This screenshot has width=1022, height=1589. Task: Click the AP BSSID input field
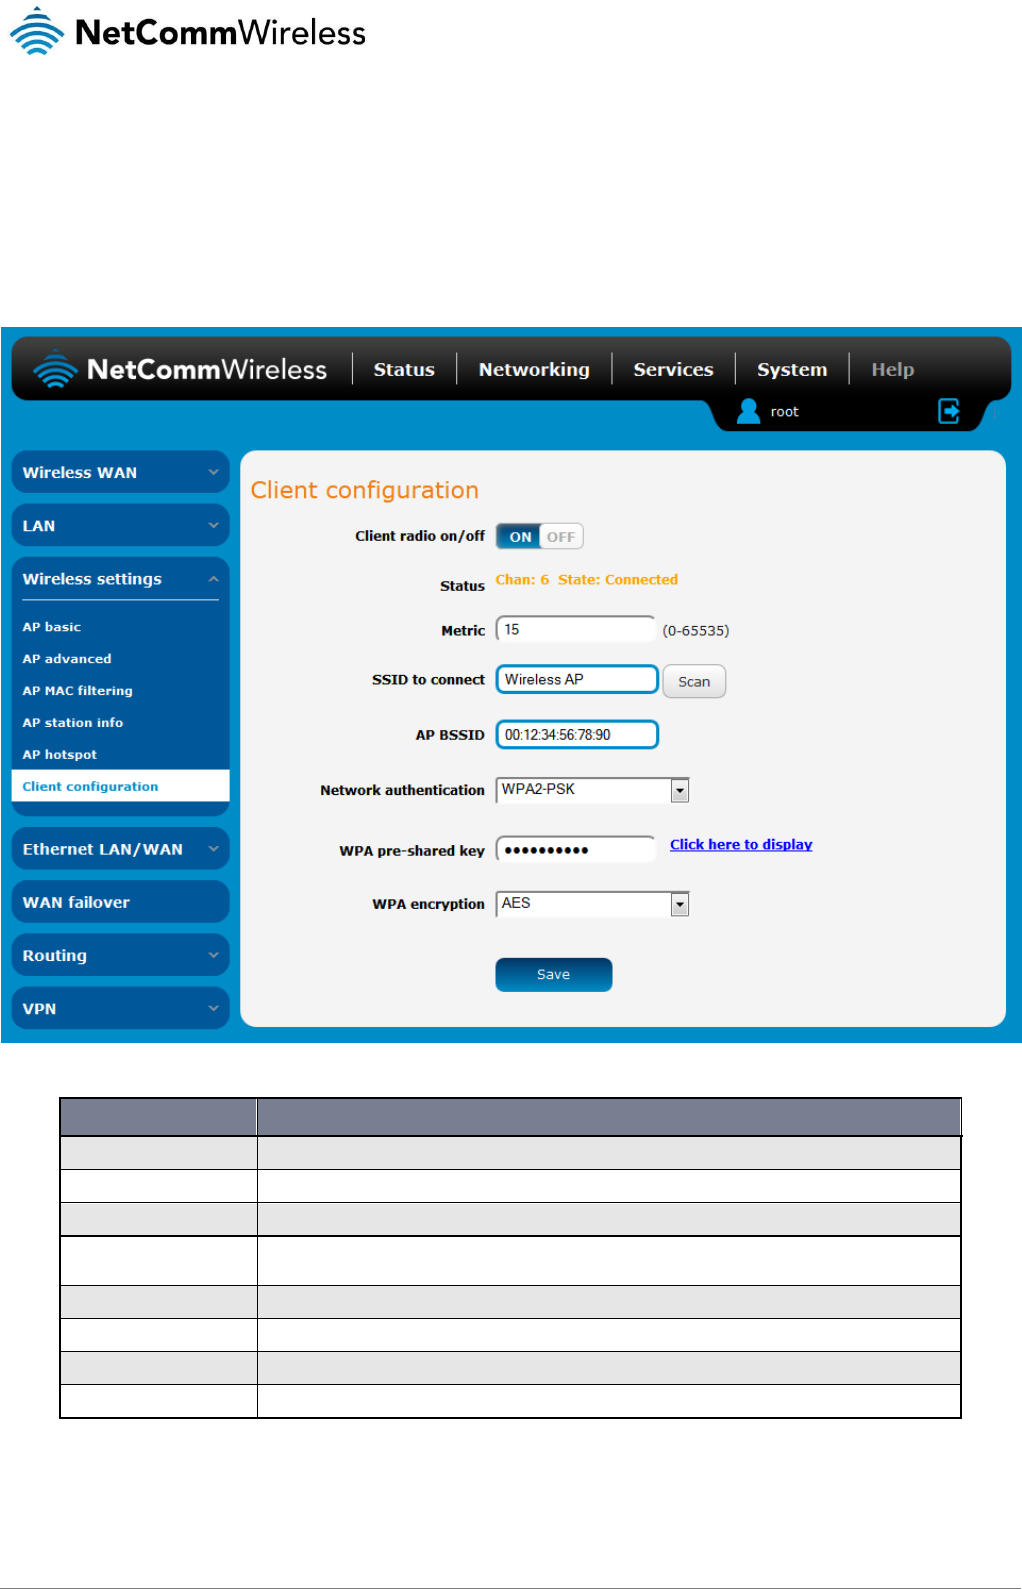coord(577,734)
